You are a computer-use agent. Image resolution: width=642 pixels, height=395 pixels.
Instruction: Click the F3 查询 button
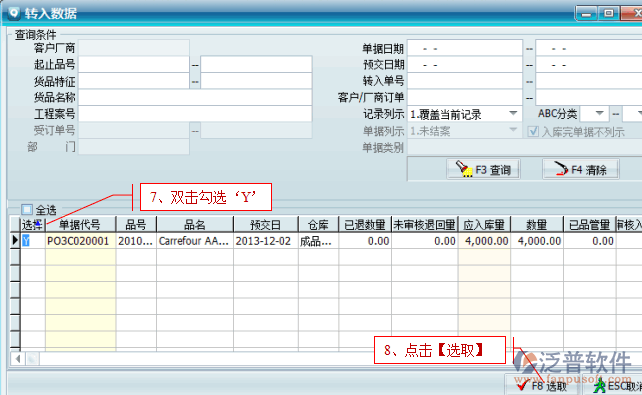tap(483, 169)
